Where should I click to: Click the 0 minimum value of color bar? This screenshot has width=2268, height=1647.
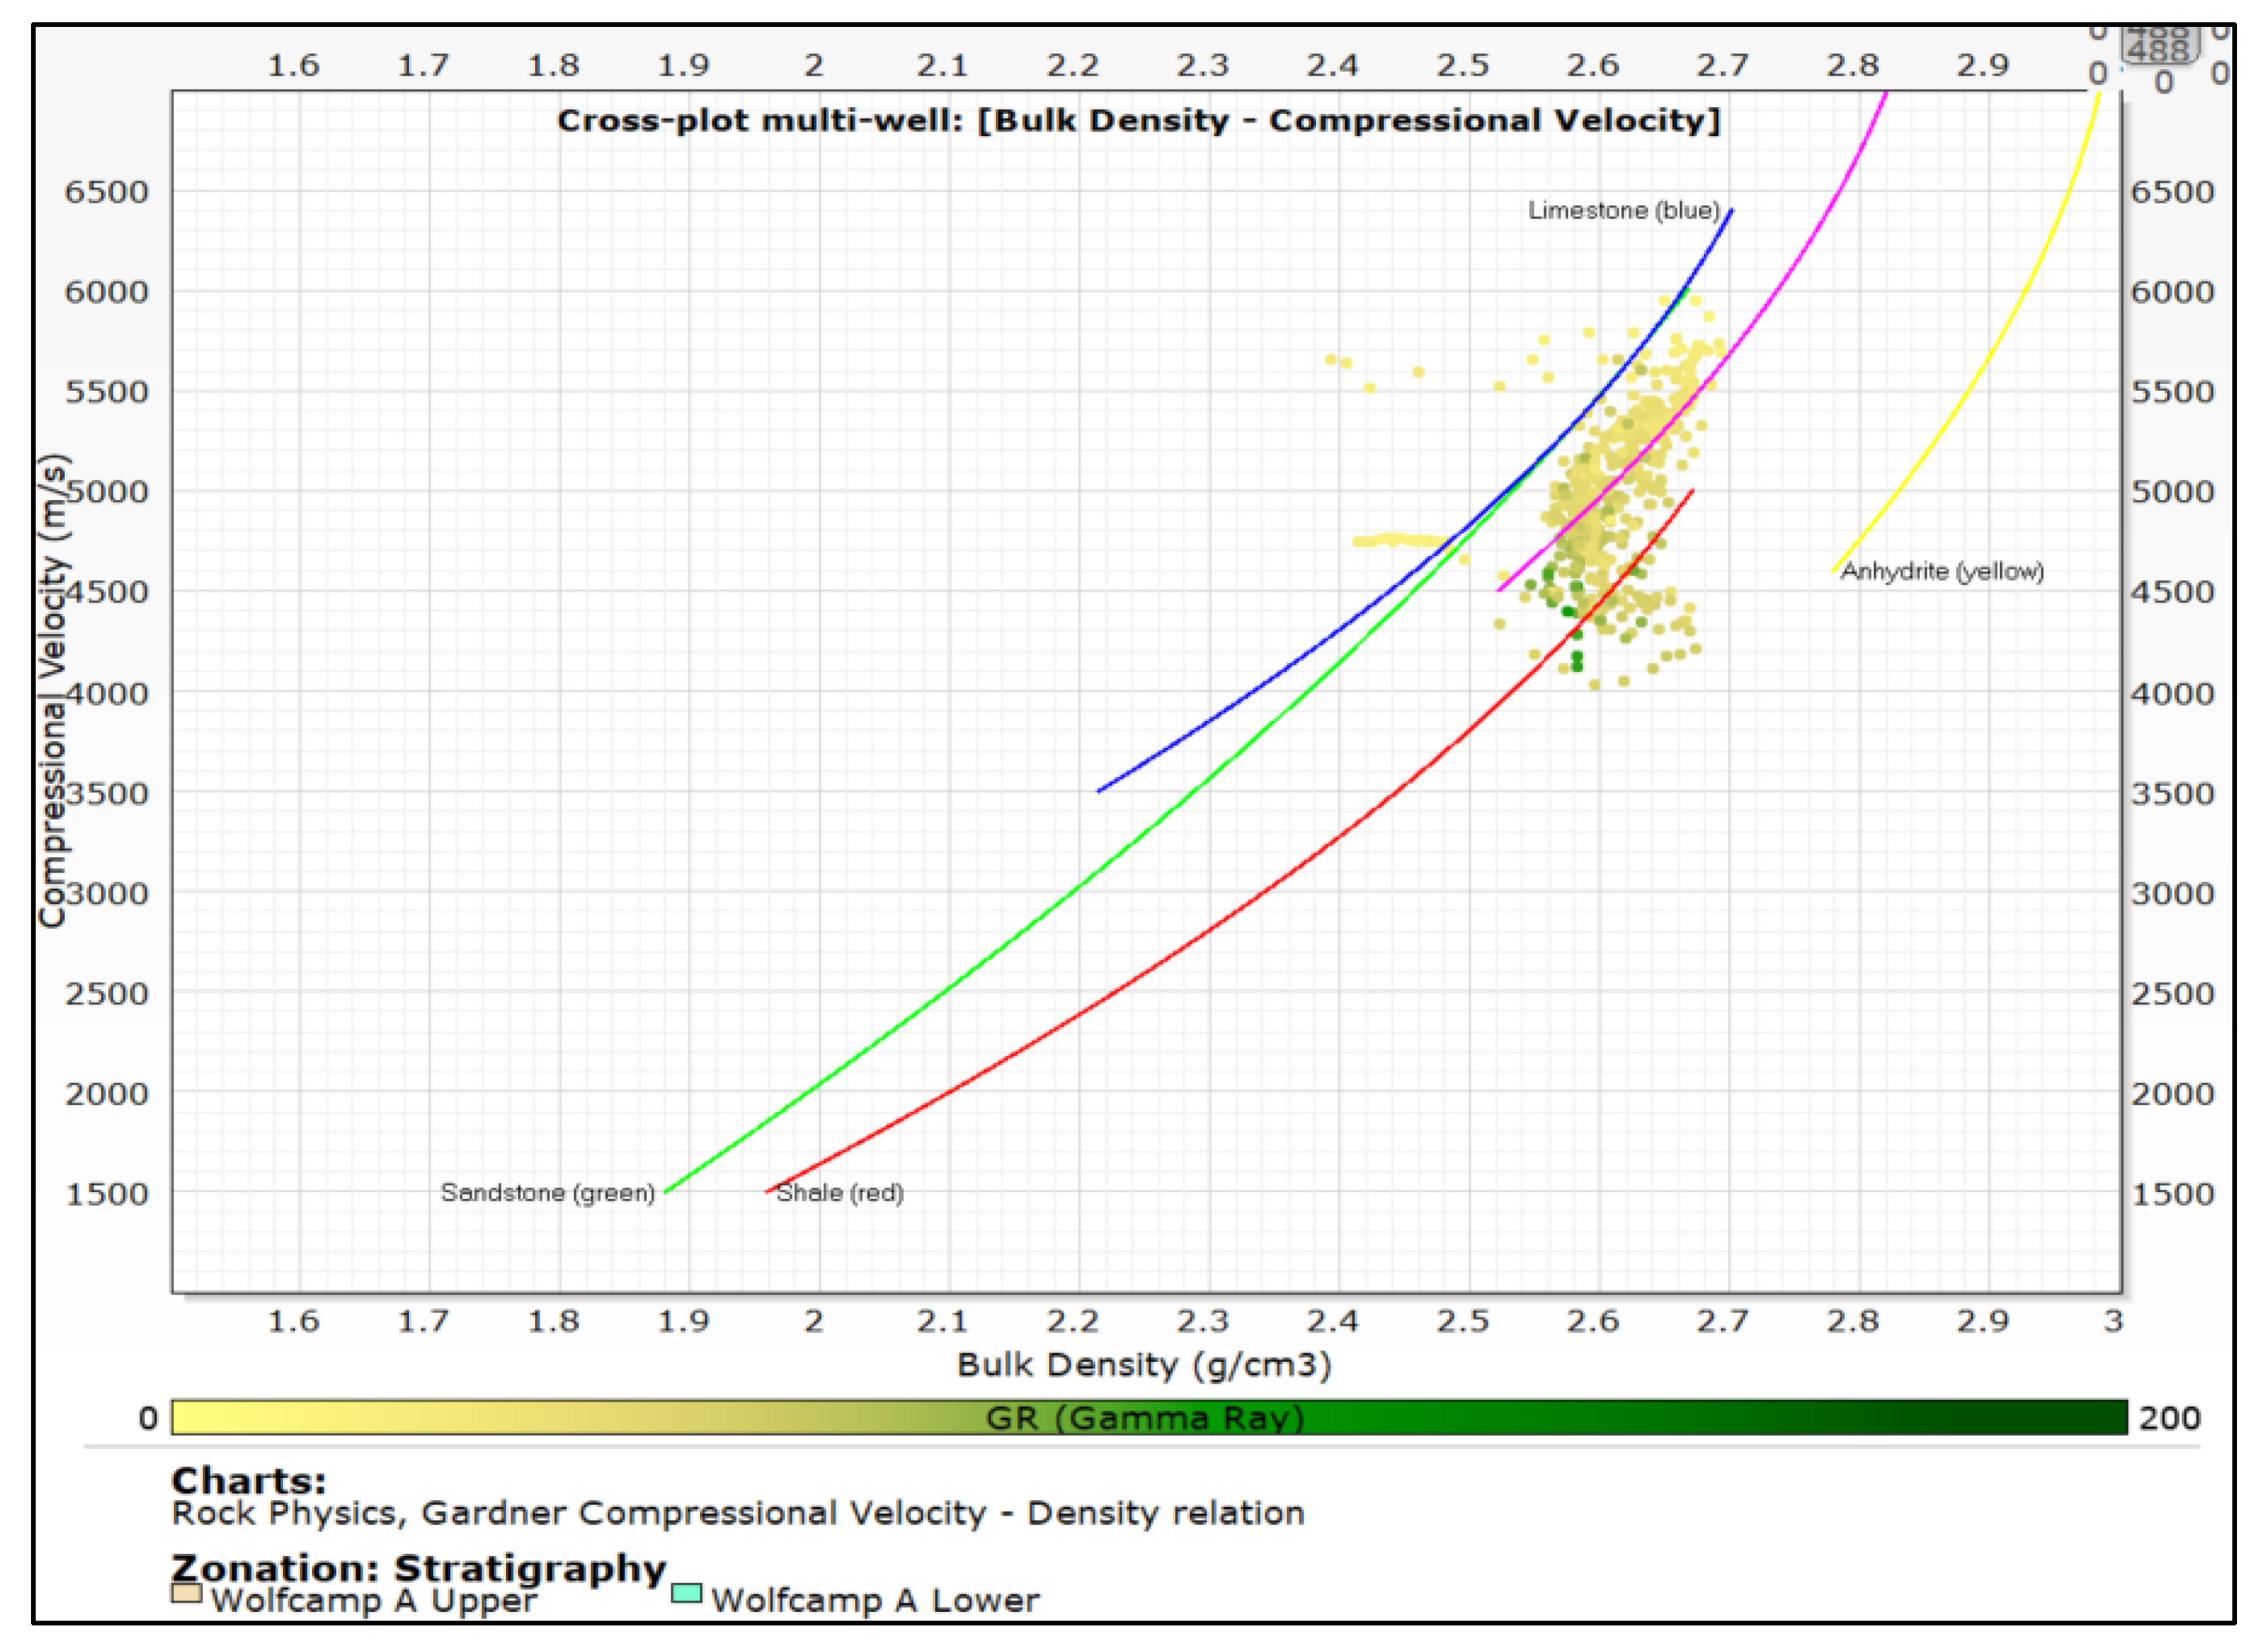(x=148, y=1418)
